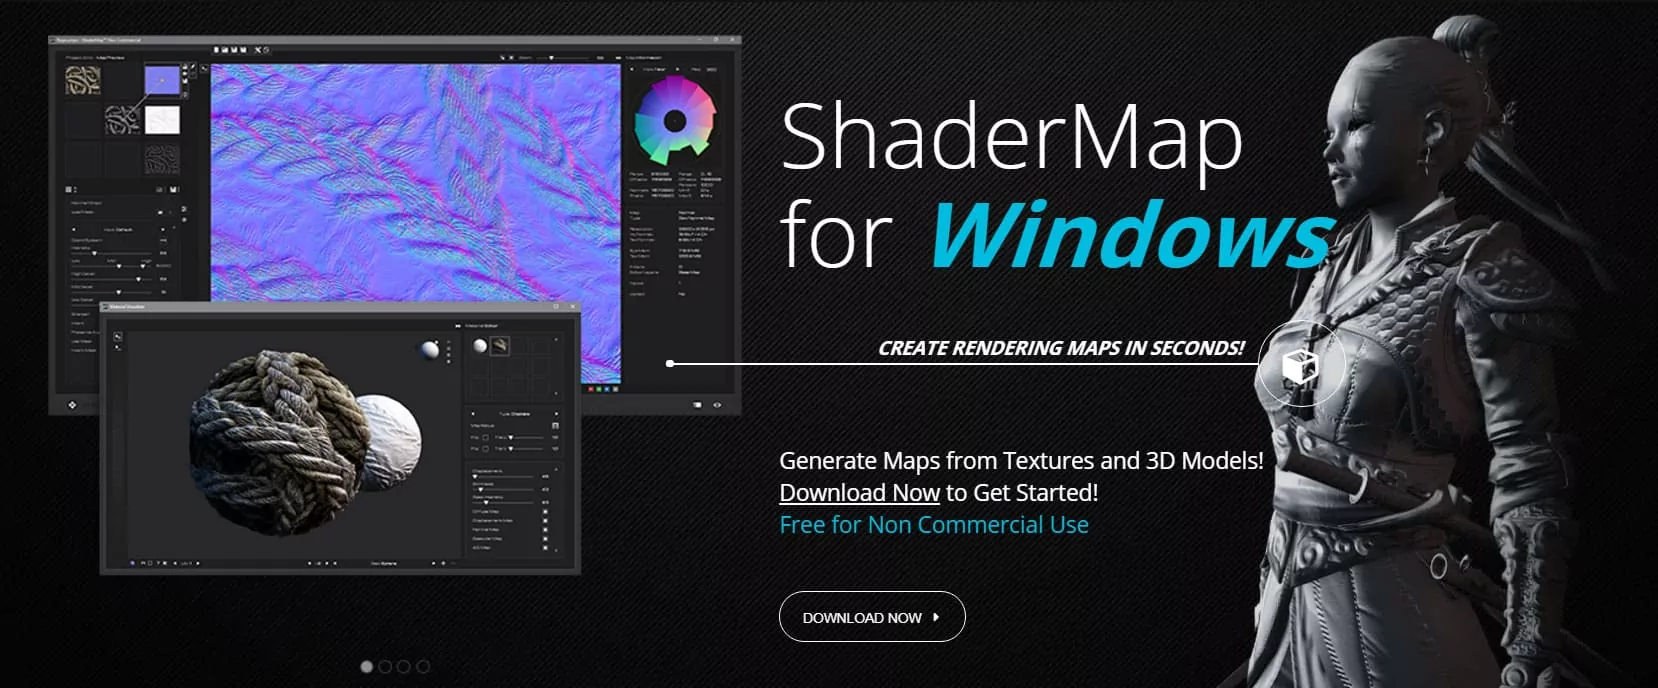Select the rope source texture thumbnail
The height and width of the screenshot is (688, 1658).
83,80
